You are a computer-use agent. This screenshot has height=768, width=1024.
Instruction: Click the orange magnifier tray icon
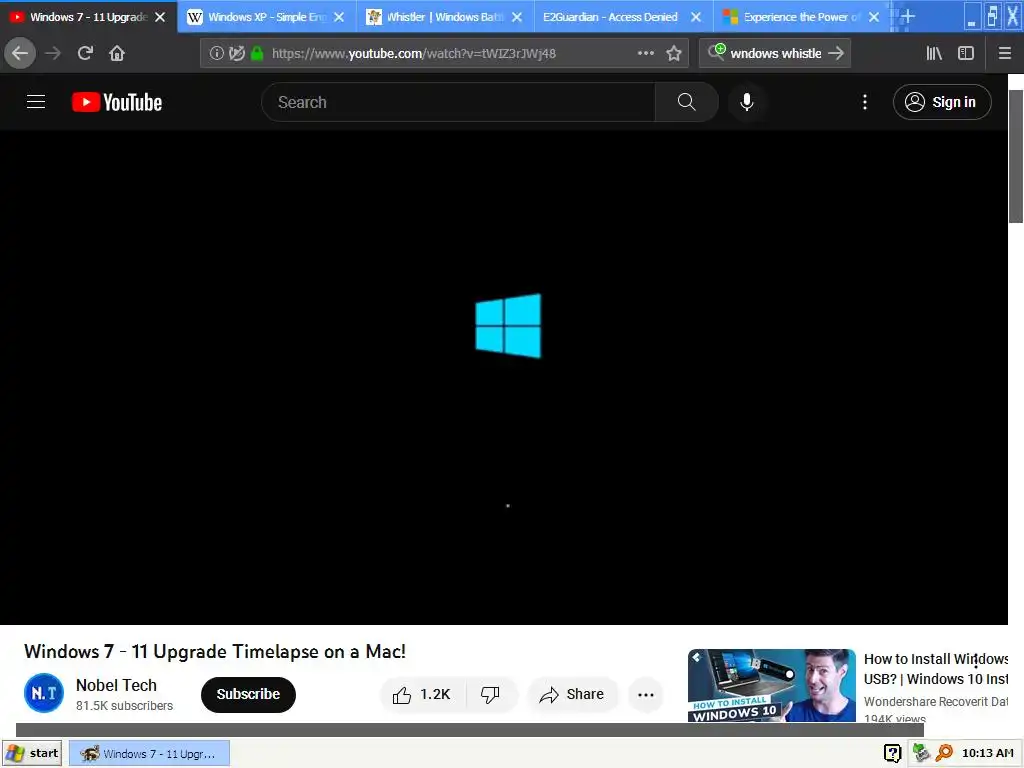point(944,753)
